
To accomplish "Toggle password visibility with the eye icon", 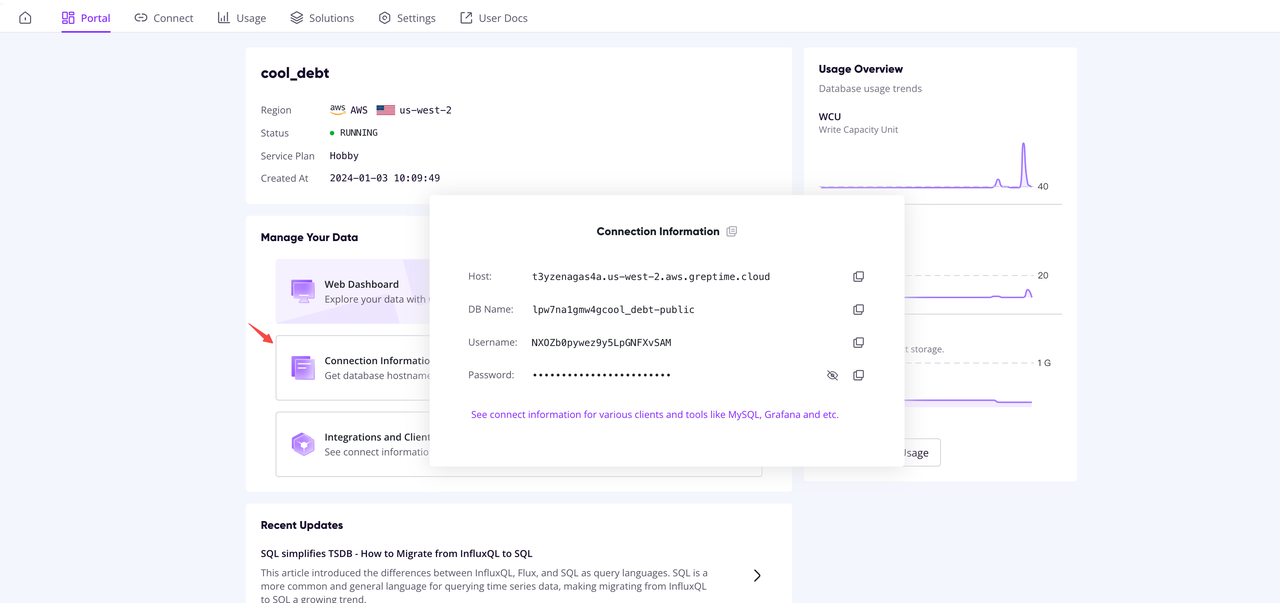I will pos(832,375).
